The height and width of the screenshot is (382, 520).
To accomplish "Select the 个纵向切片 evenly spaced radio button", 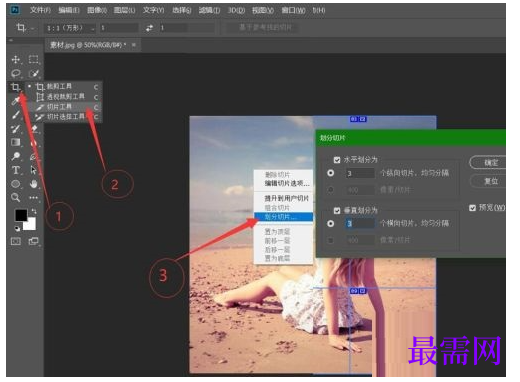I will 331,173.
